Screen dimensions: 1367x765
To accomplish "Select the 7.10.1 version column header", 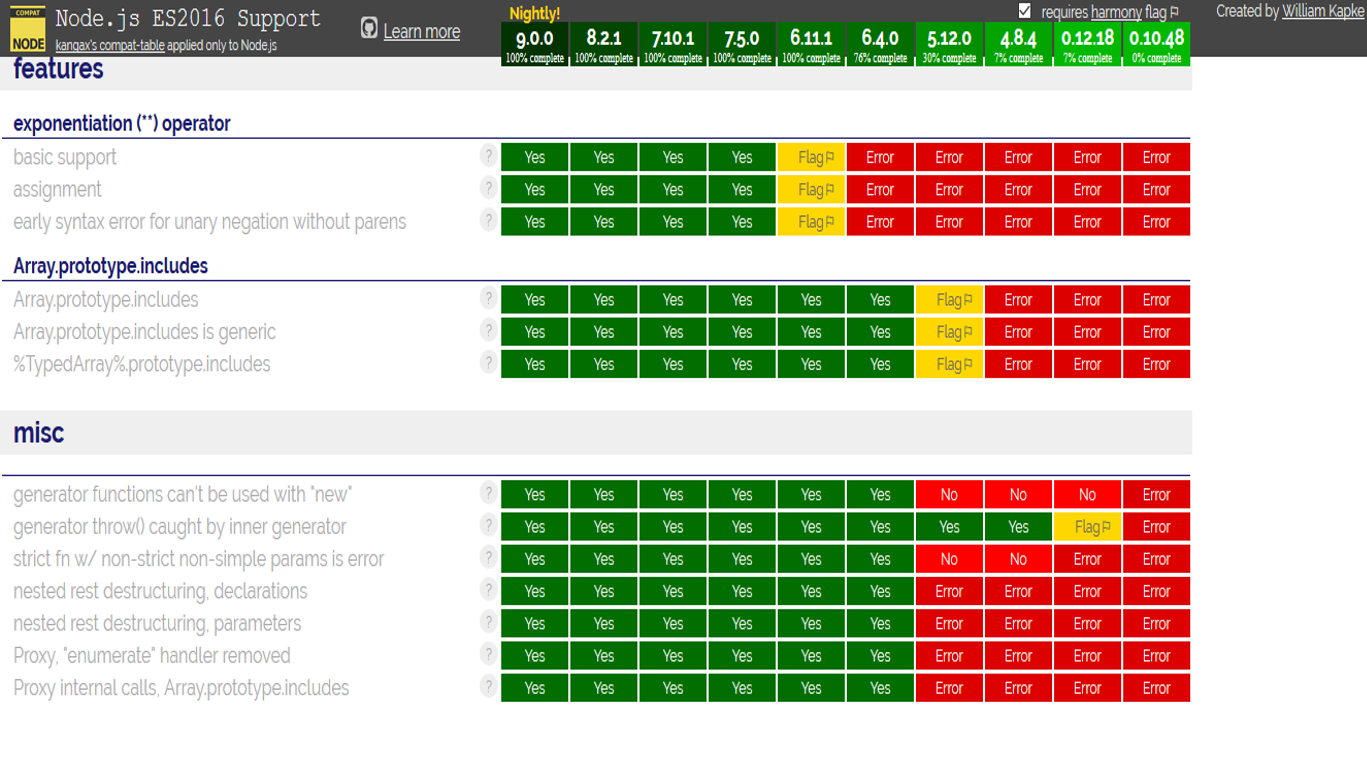I will coord(673,44).
